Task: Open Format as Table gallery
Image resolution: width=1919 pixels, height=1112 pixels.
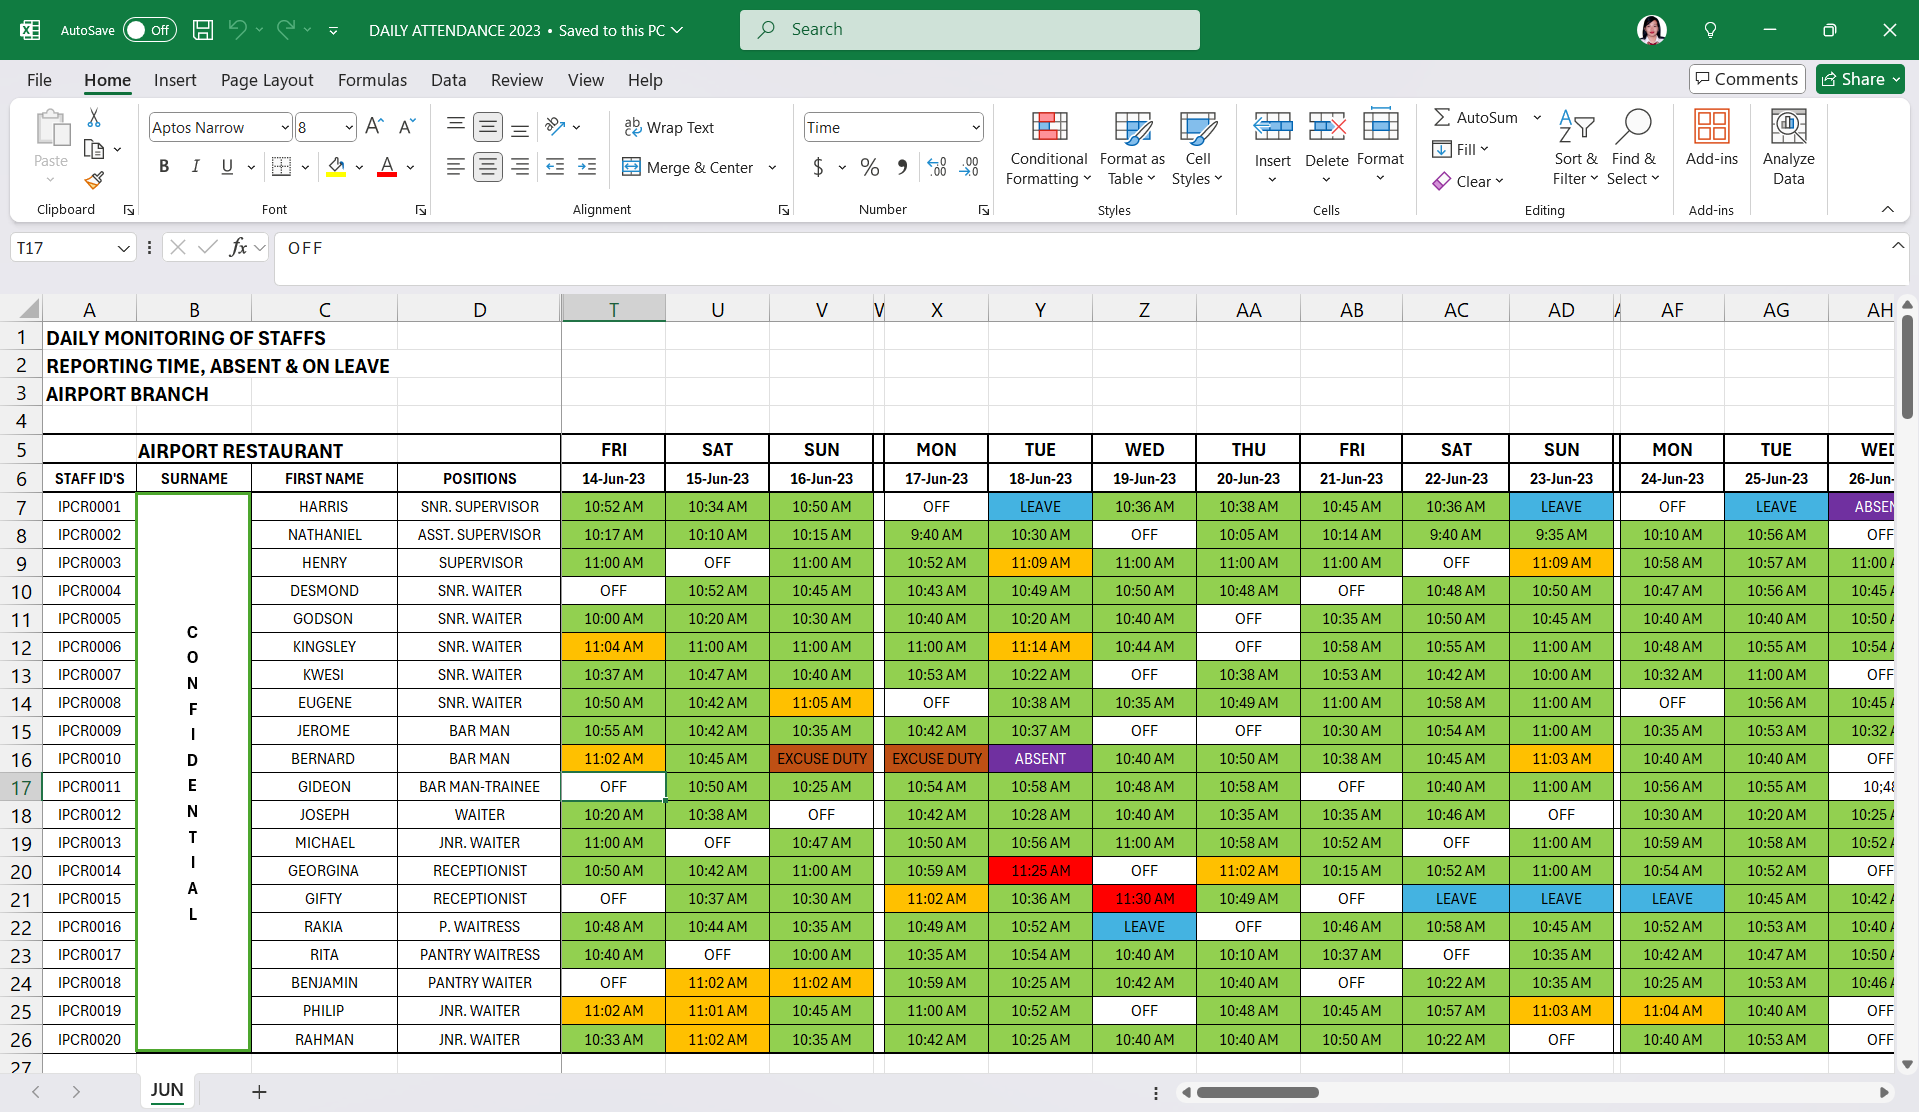Action: 1132,148
